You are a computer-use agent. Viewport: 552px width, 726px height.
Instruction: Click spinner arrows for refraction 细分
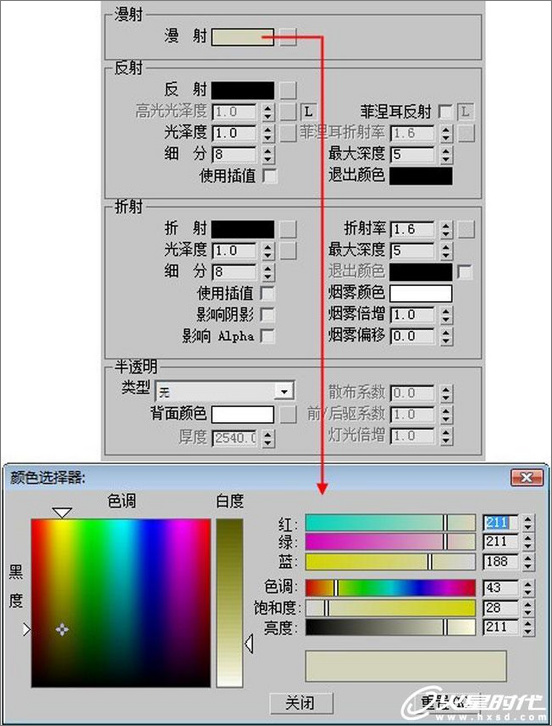coord(268,272)
